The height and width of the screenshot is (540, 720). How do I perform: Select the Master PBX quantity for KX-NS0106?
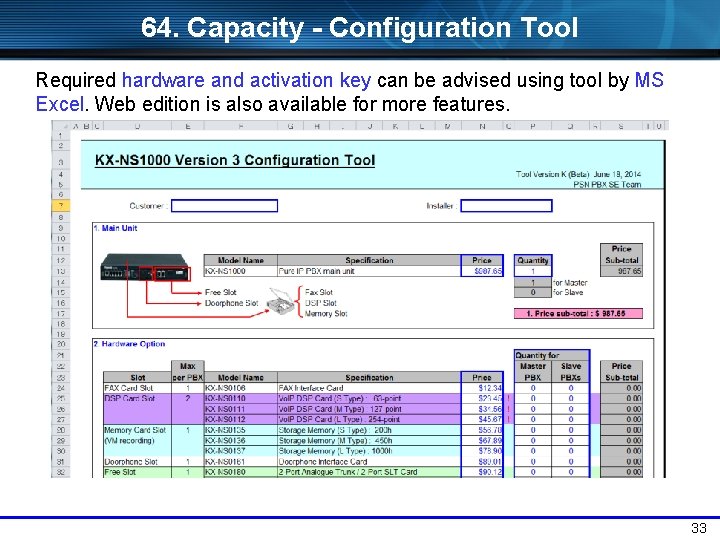pos(533,388)
